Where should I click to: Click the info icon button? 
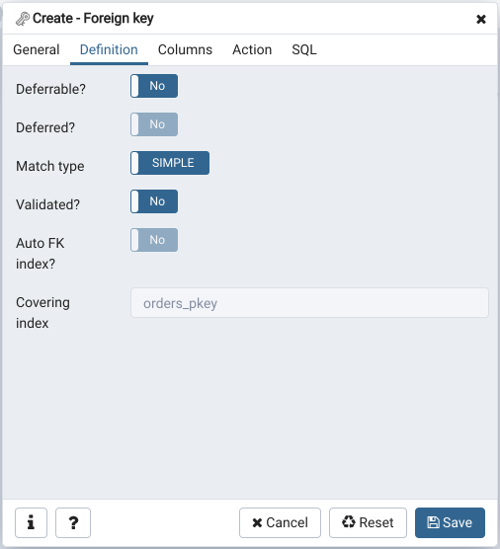click(31, 522)
